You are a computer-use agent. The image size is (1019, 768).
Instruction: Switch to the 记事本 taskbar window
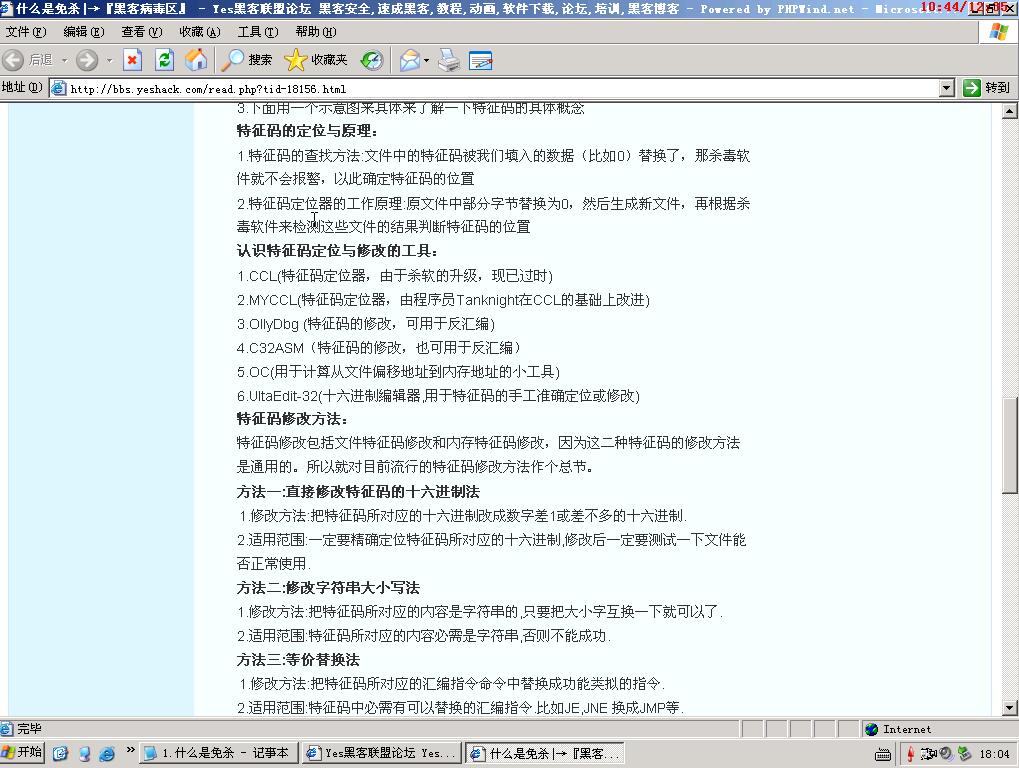pyautogui.click(x=217, y=753)
